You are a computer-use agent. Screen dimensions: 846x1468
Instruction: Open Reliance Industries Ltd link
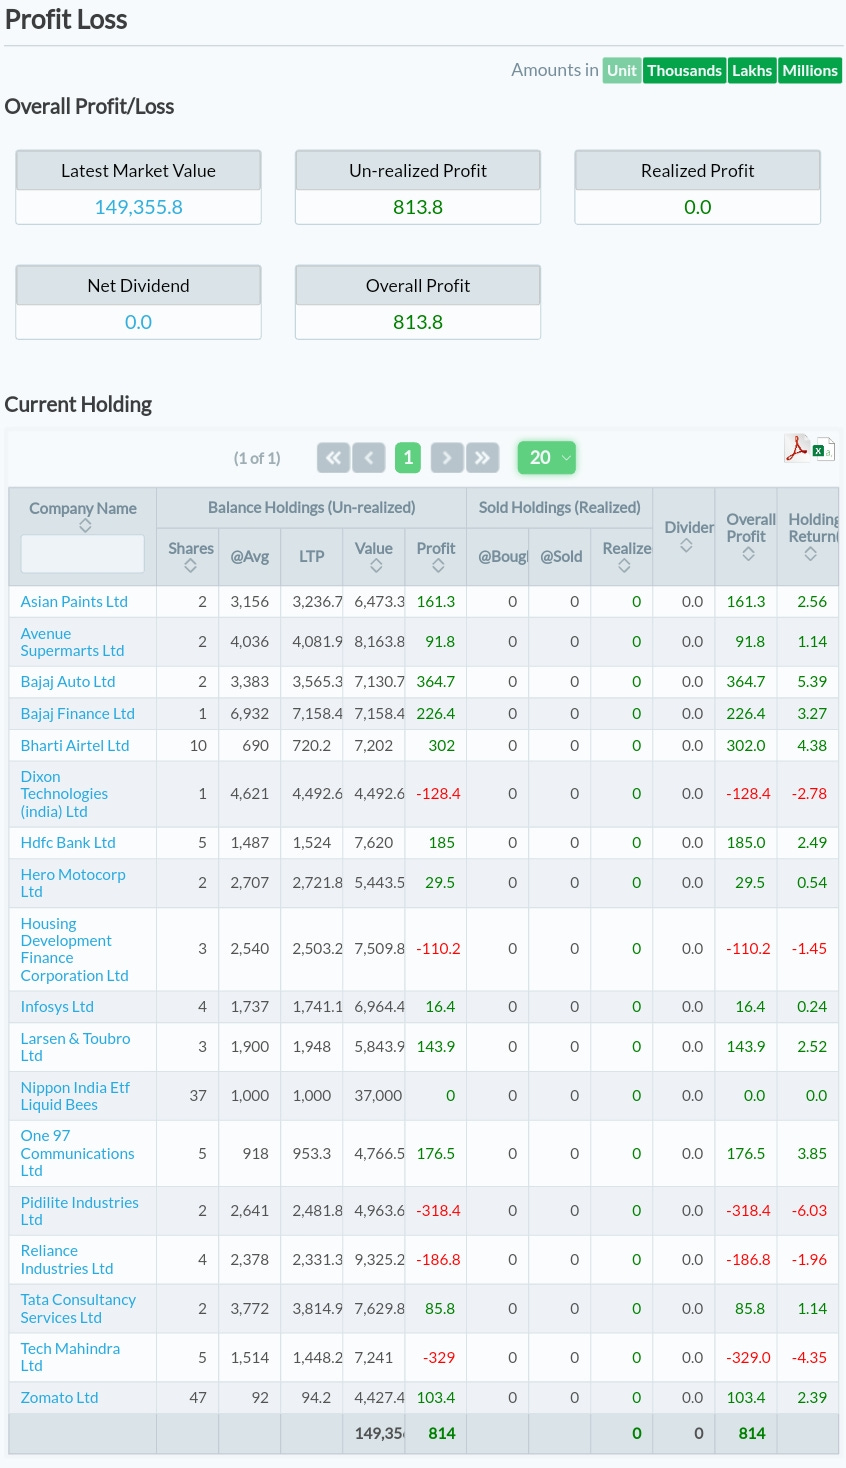(x=67, y=1260)
